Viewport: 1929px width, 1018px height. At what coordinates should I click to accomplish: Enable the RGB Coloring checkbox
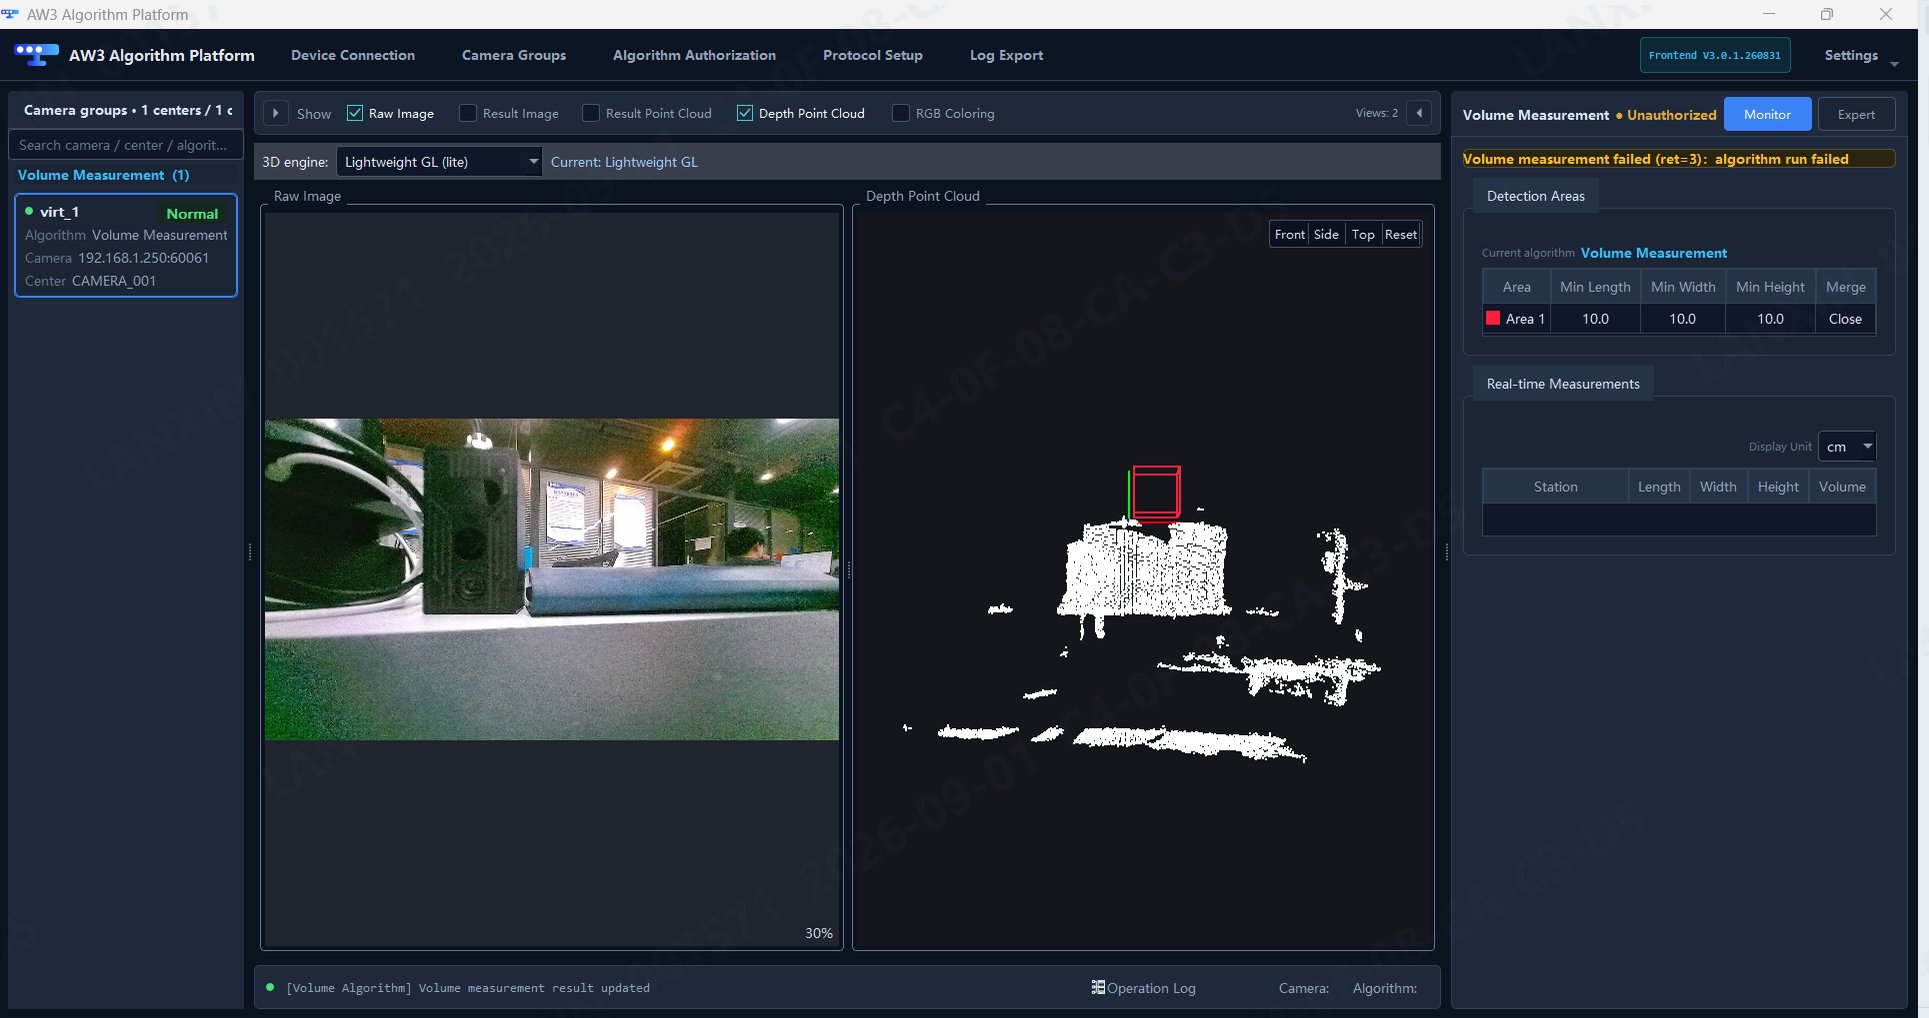(x=901, y=113)
